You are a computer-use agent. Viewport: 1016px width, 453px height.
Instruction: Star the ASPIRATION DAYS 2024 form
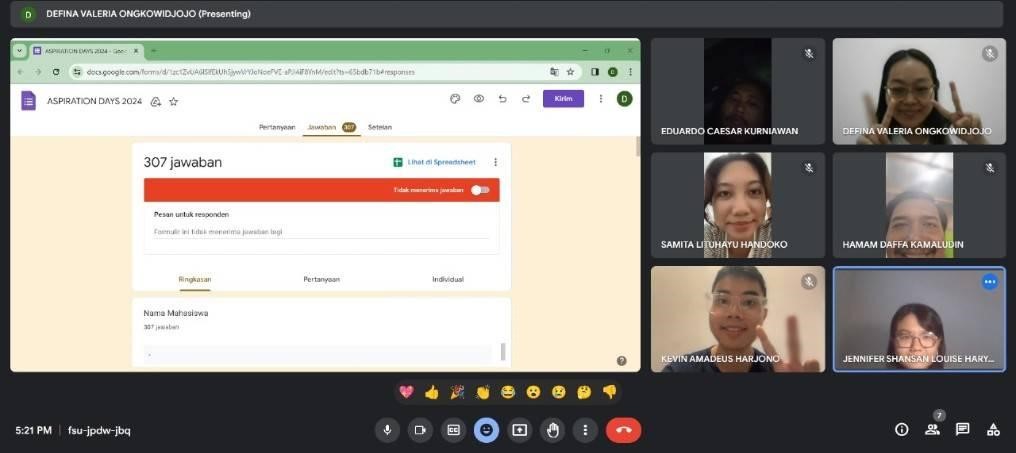[x=174, y=102]
